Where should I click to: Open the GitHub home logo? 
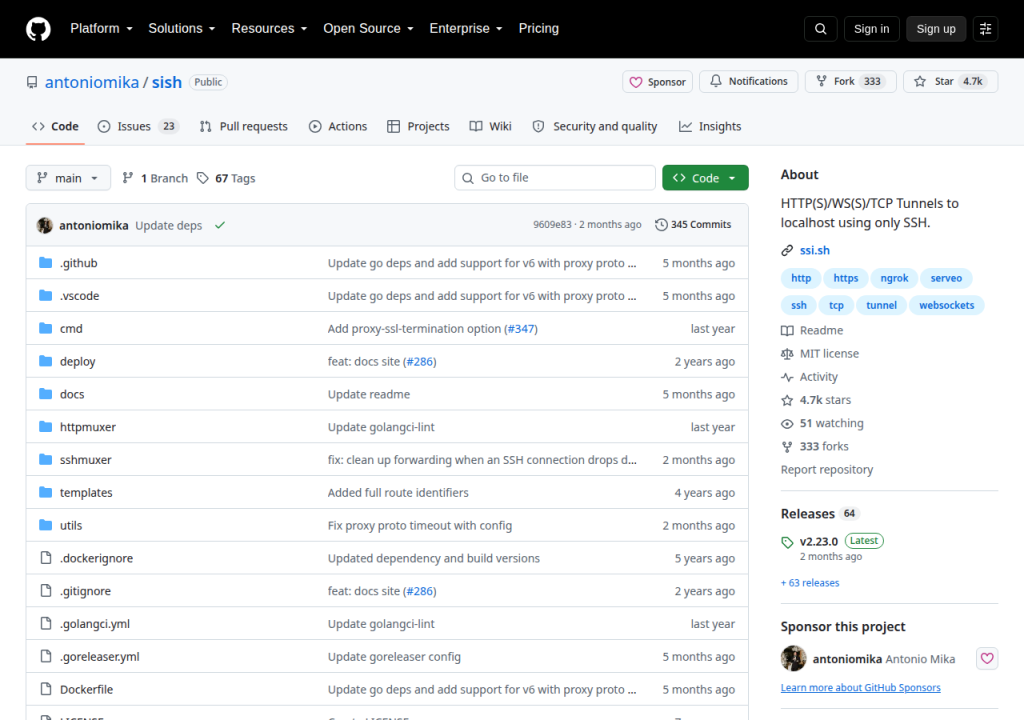[38, 29]
